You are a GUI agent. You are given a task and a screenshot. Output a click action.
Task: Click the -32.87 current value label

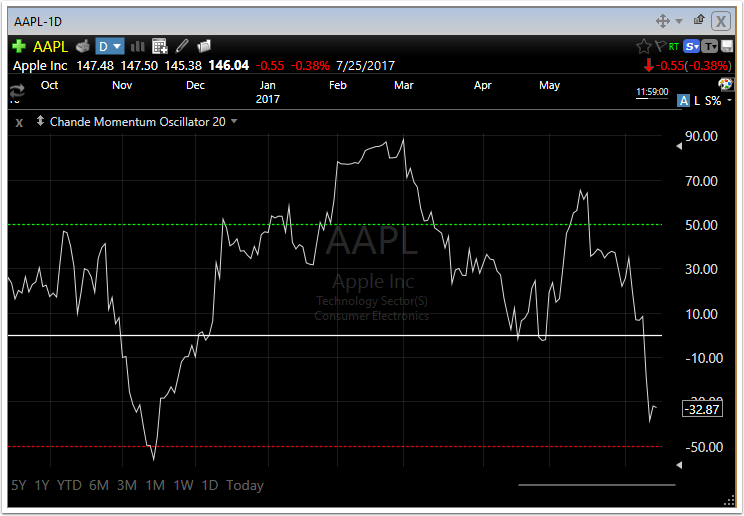pyautogui.click(x=703, y=409)
